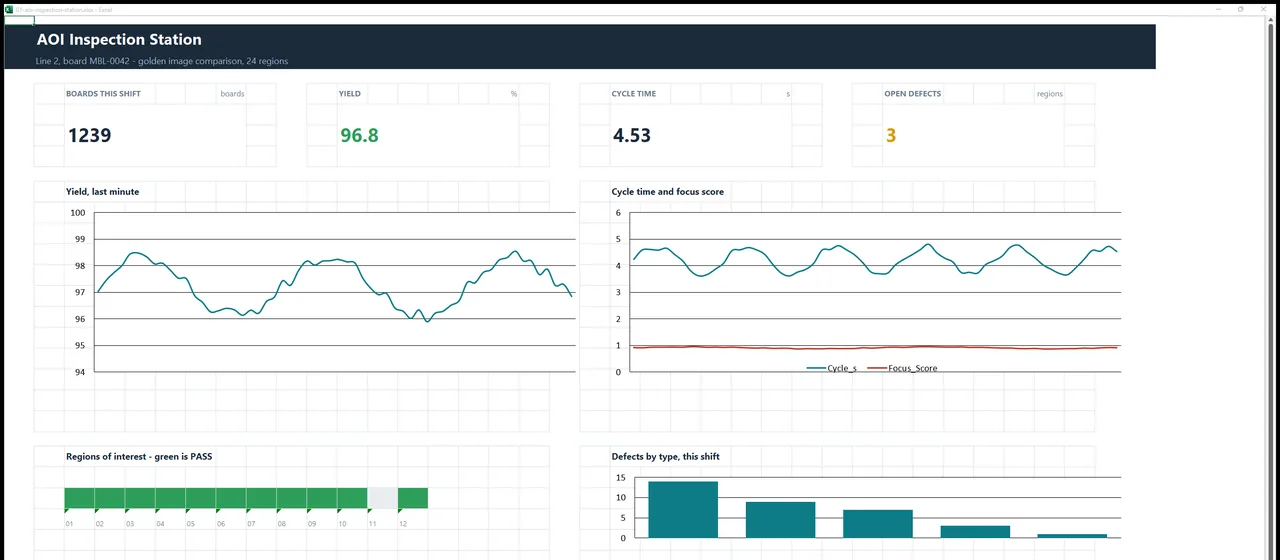Click region number label 02
The width and height of the screenshot is (1280, 560).
[100, 524]
